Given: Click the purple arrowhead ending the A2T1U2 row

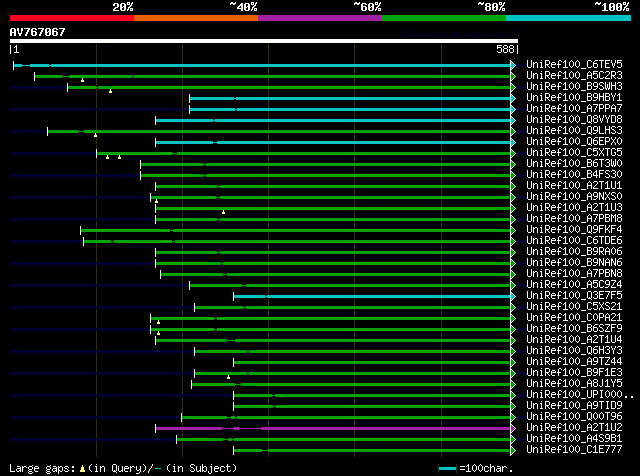Looking at the screenshot, I should click(x=513, y=429).
